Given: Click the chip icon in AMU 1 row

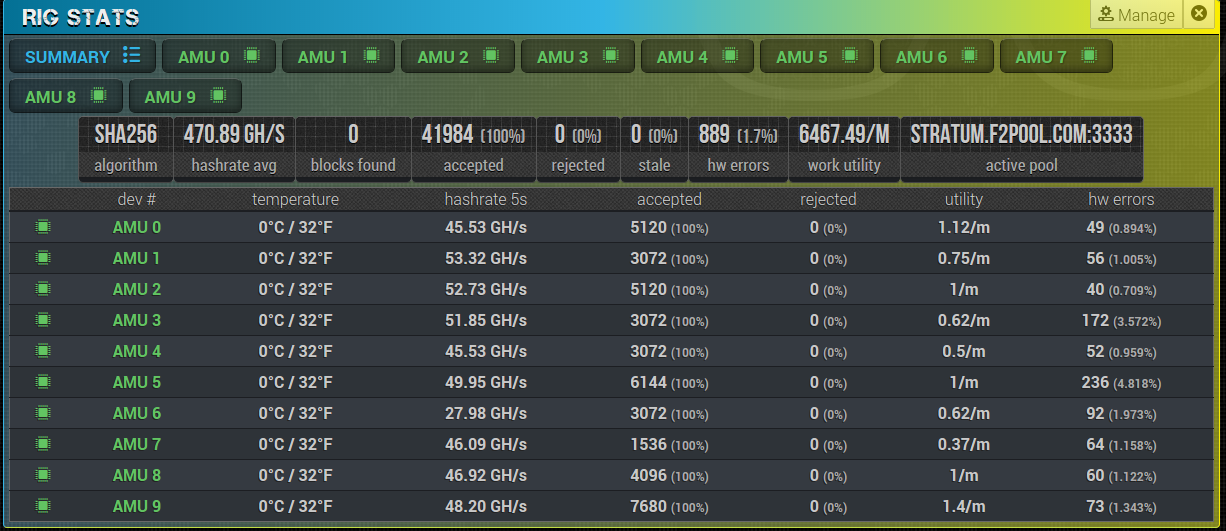Looking at the screenshot, I should 43,258.
